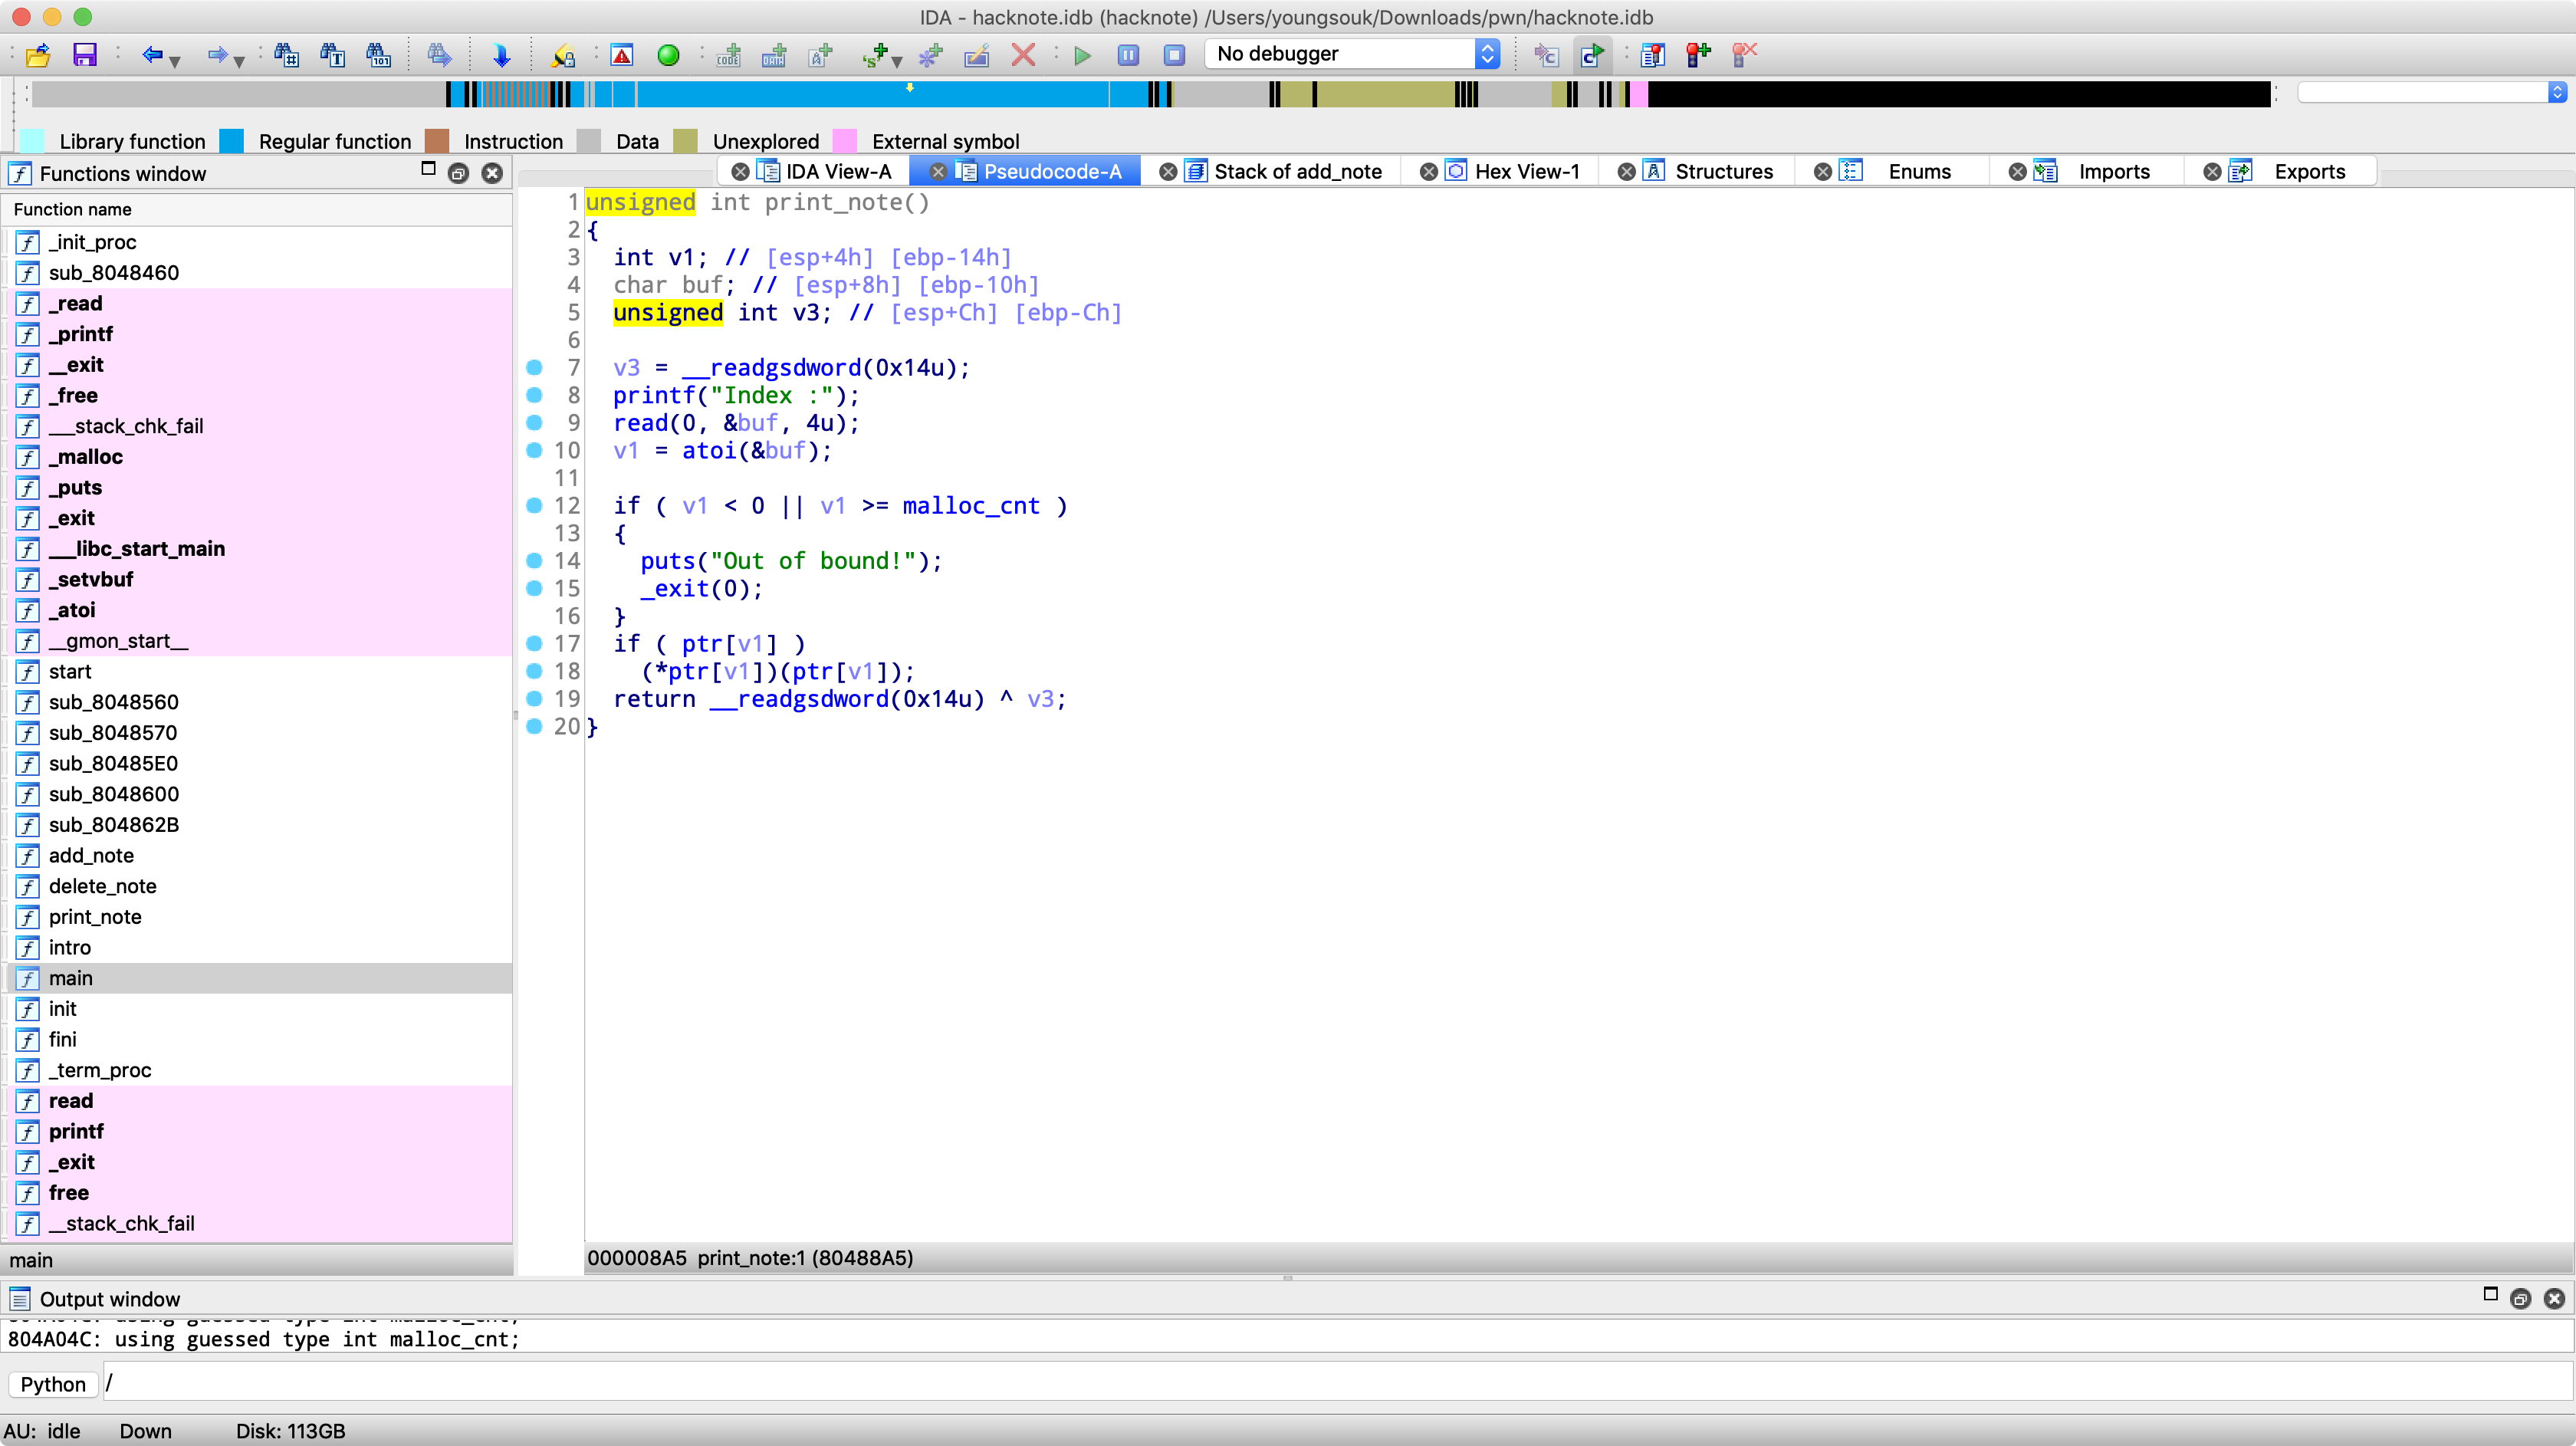
Task: Open the Exports tab
Action: pos(2309,172)
